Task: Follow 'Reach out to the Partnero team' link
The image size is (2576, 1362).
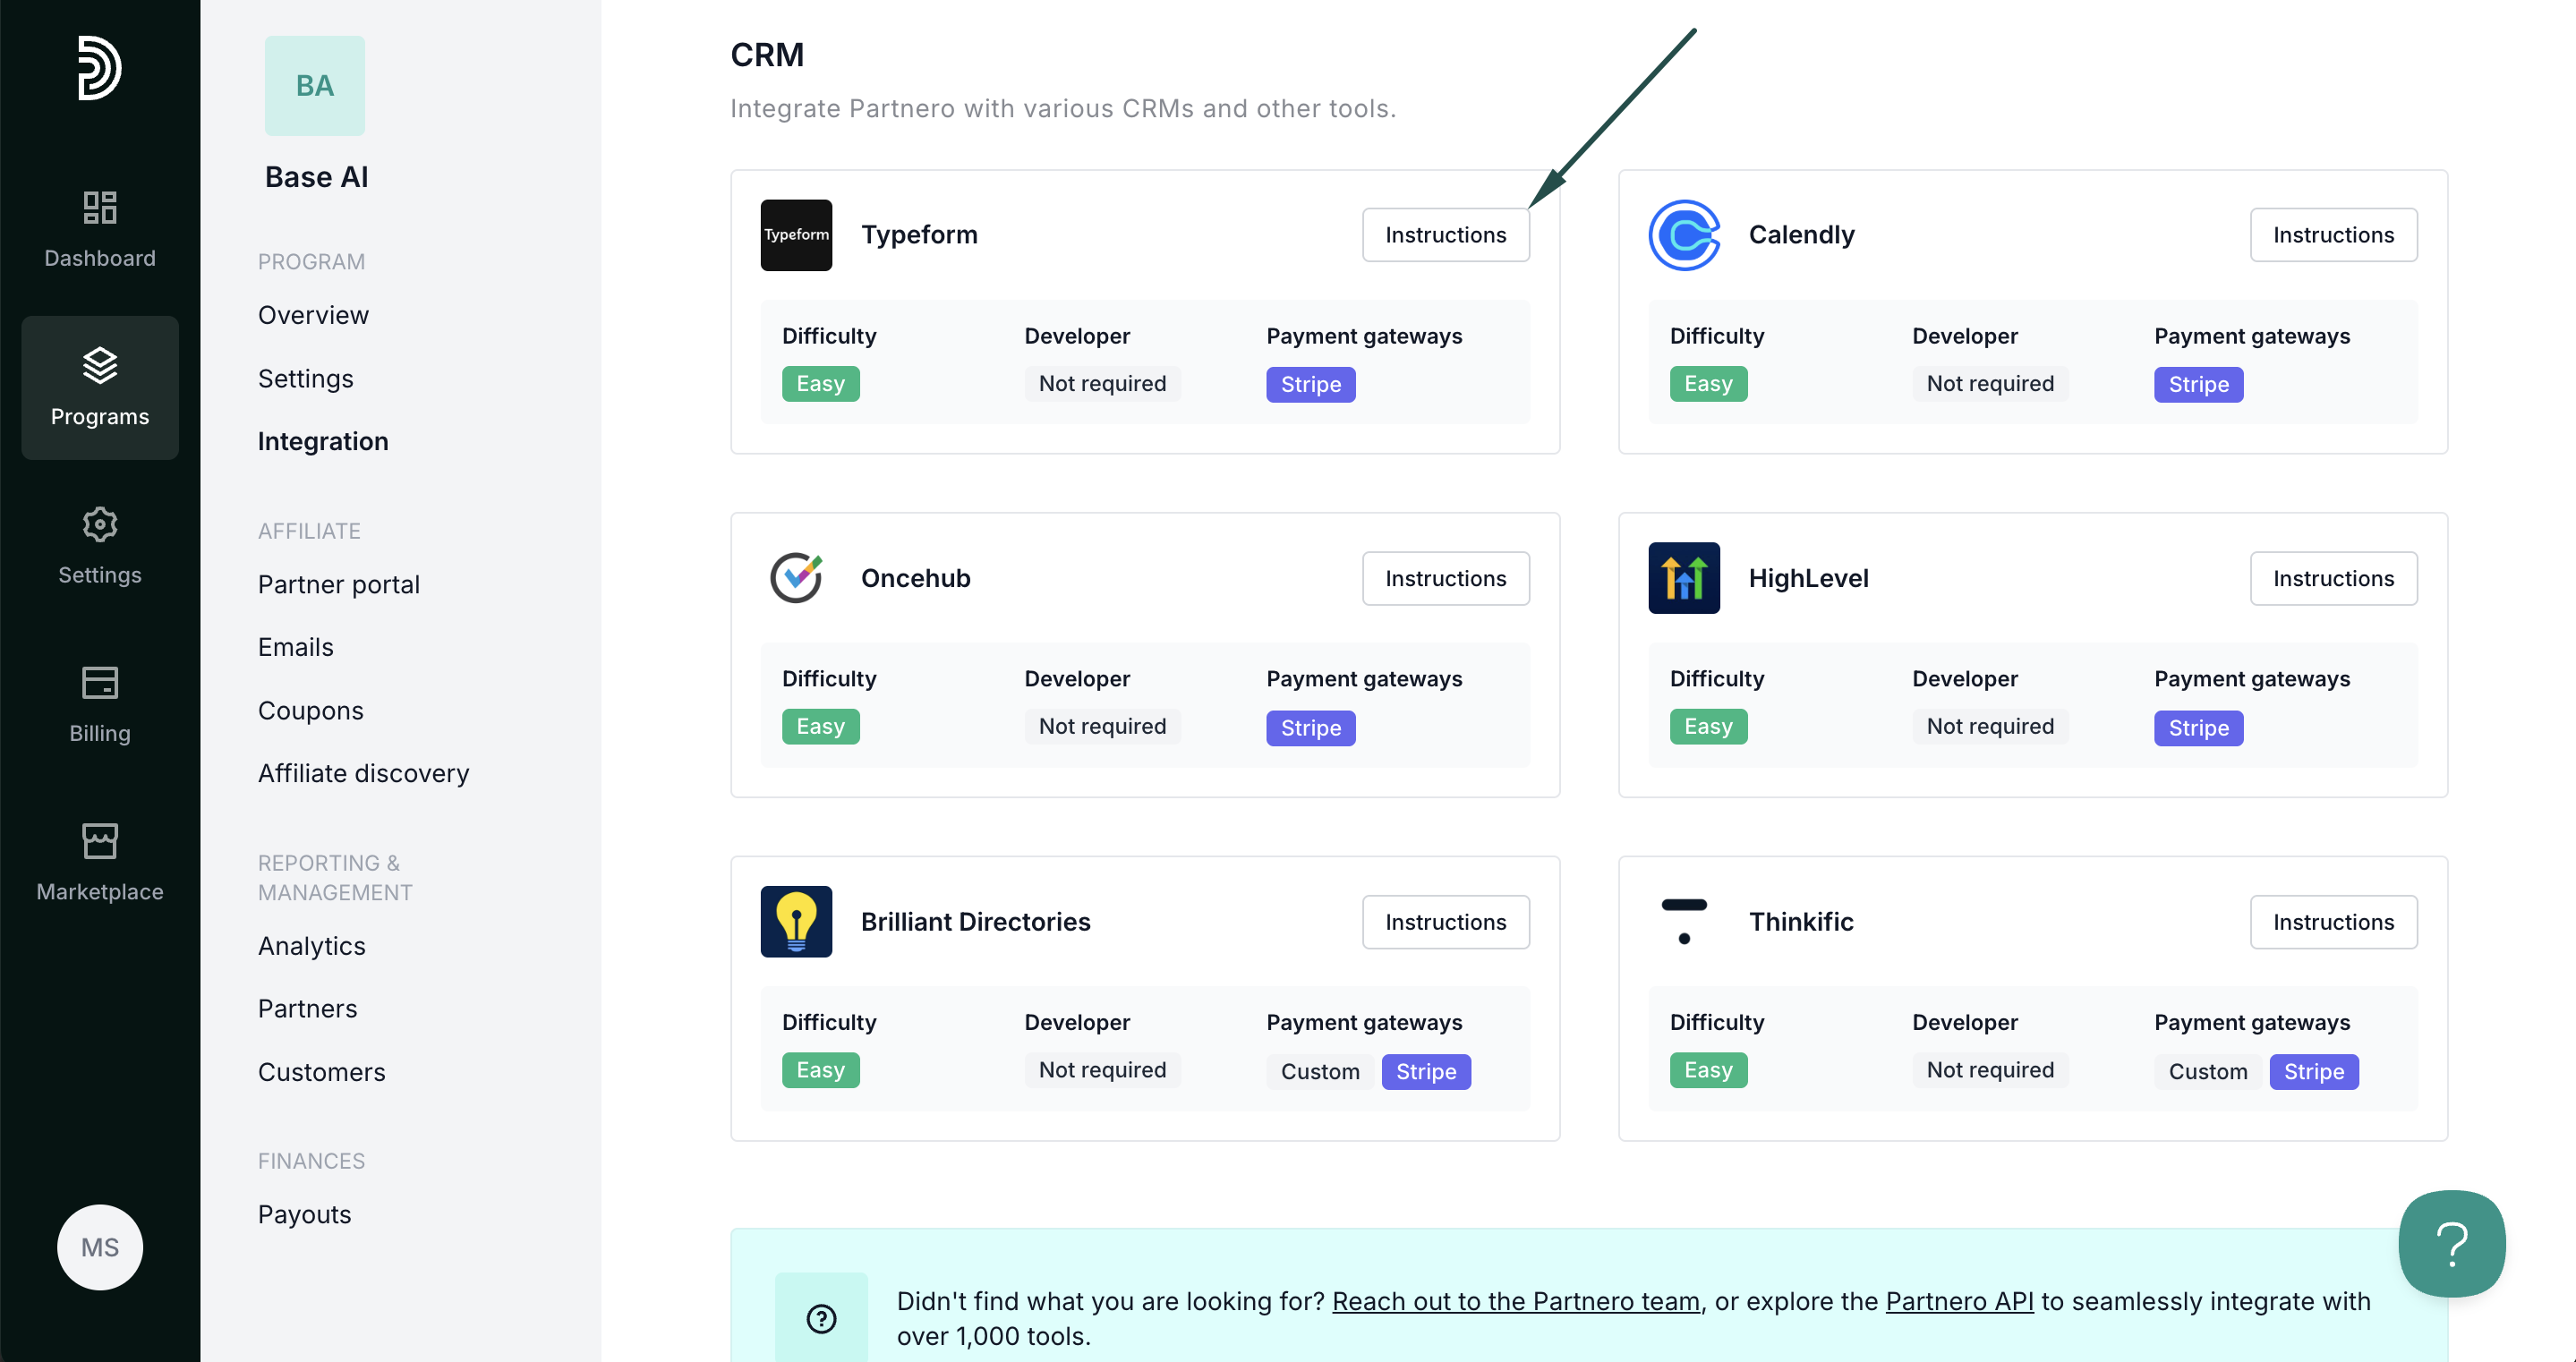Action: click(x=1515, y=1300)
